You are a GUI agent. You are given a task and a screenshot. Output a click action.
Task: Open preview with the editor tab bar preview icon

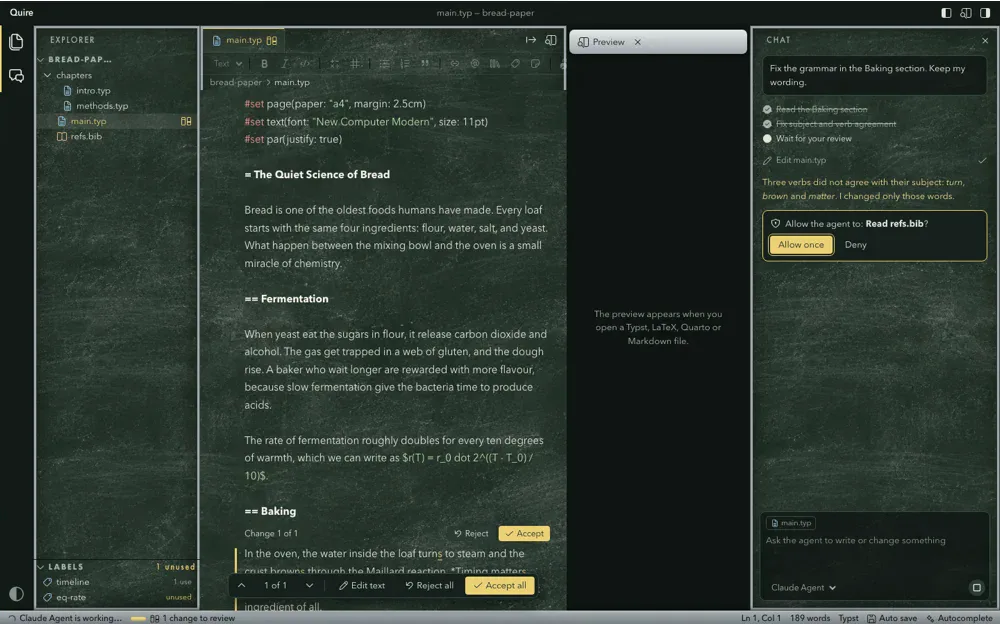550,40
